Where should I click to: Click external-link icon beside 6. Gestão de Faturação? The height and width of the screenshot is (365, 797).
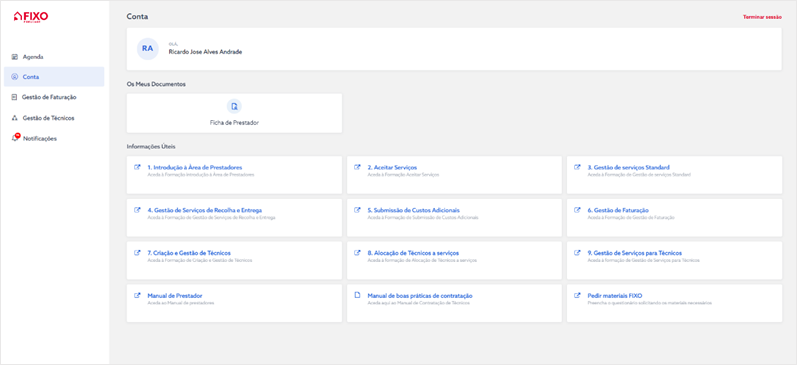(577, 209)
